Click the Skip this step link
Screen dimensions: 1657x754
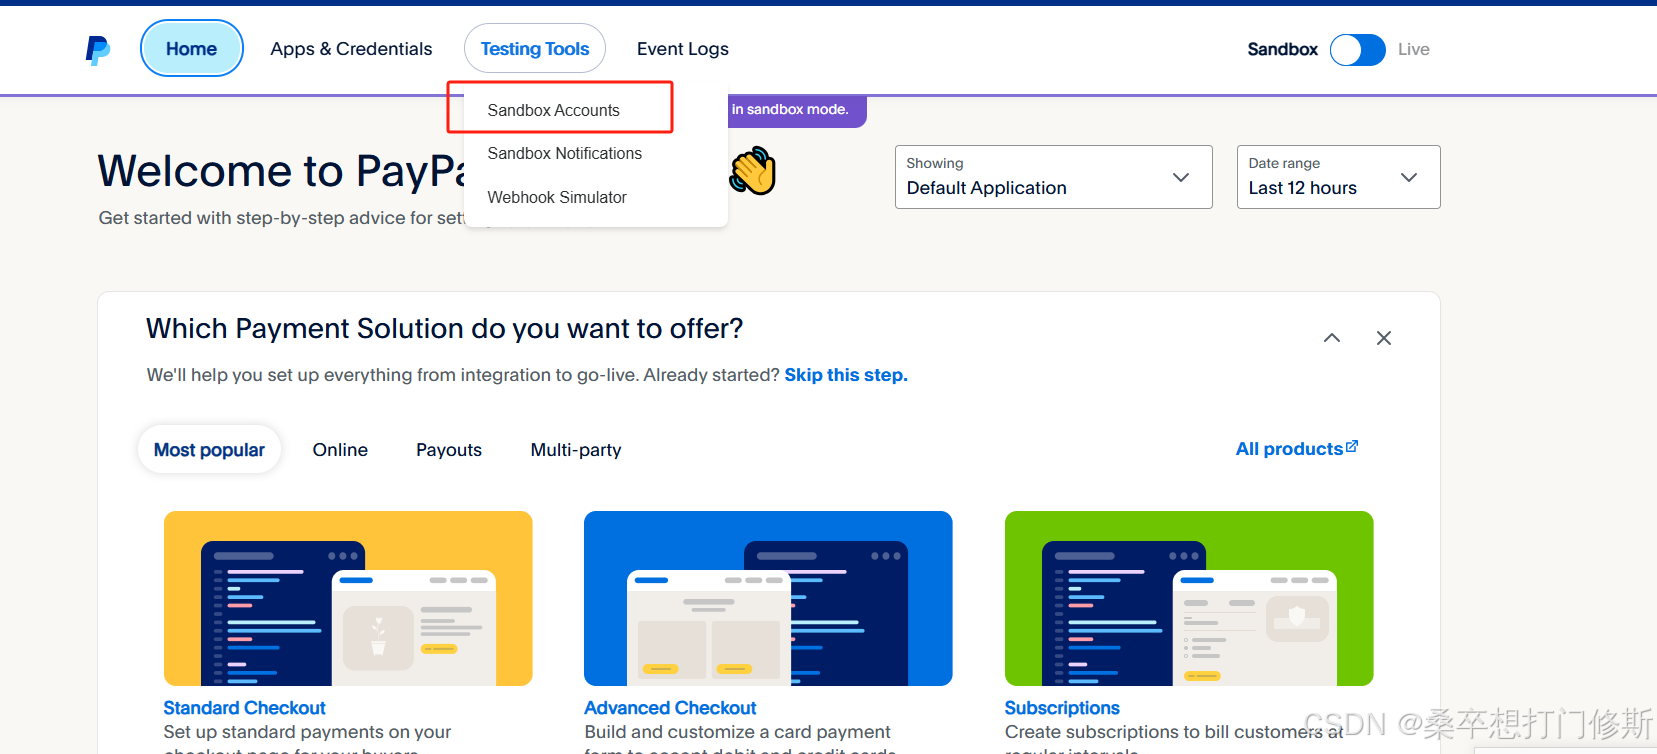point(846,375)
